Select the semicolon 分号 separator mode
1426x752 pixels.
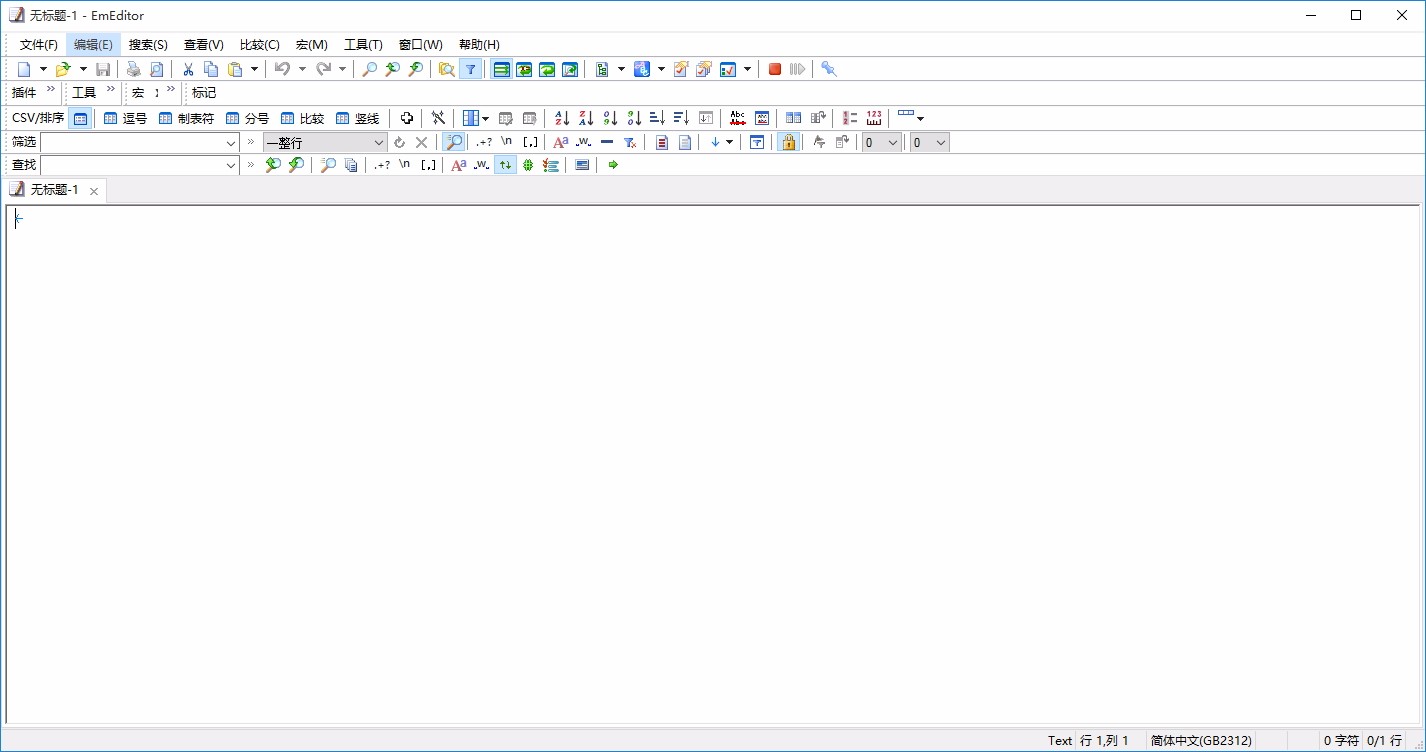click(245, 118)
